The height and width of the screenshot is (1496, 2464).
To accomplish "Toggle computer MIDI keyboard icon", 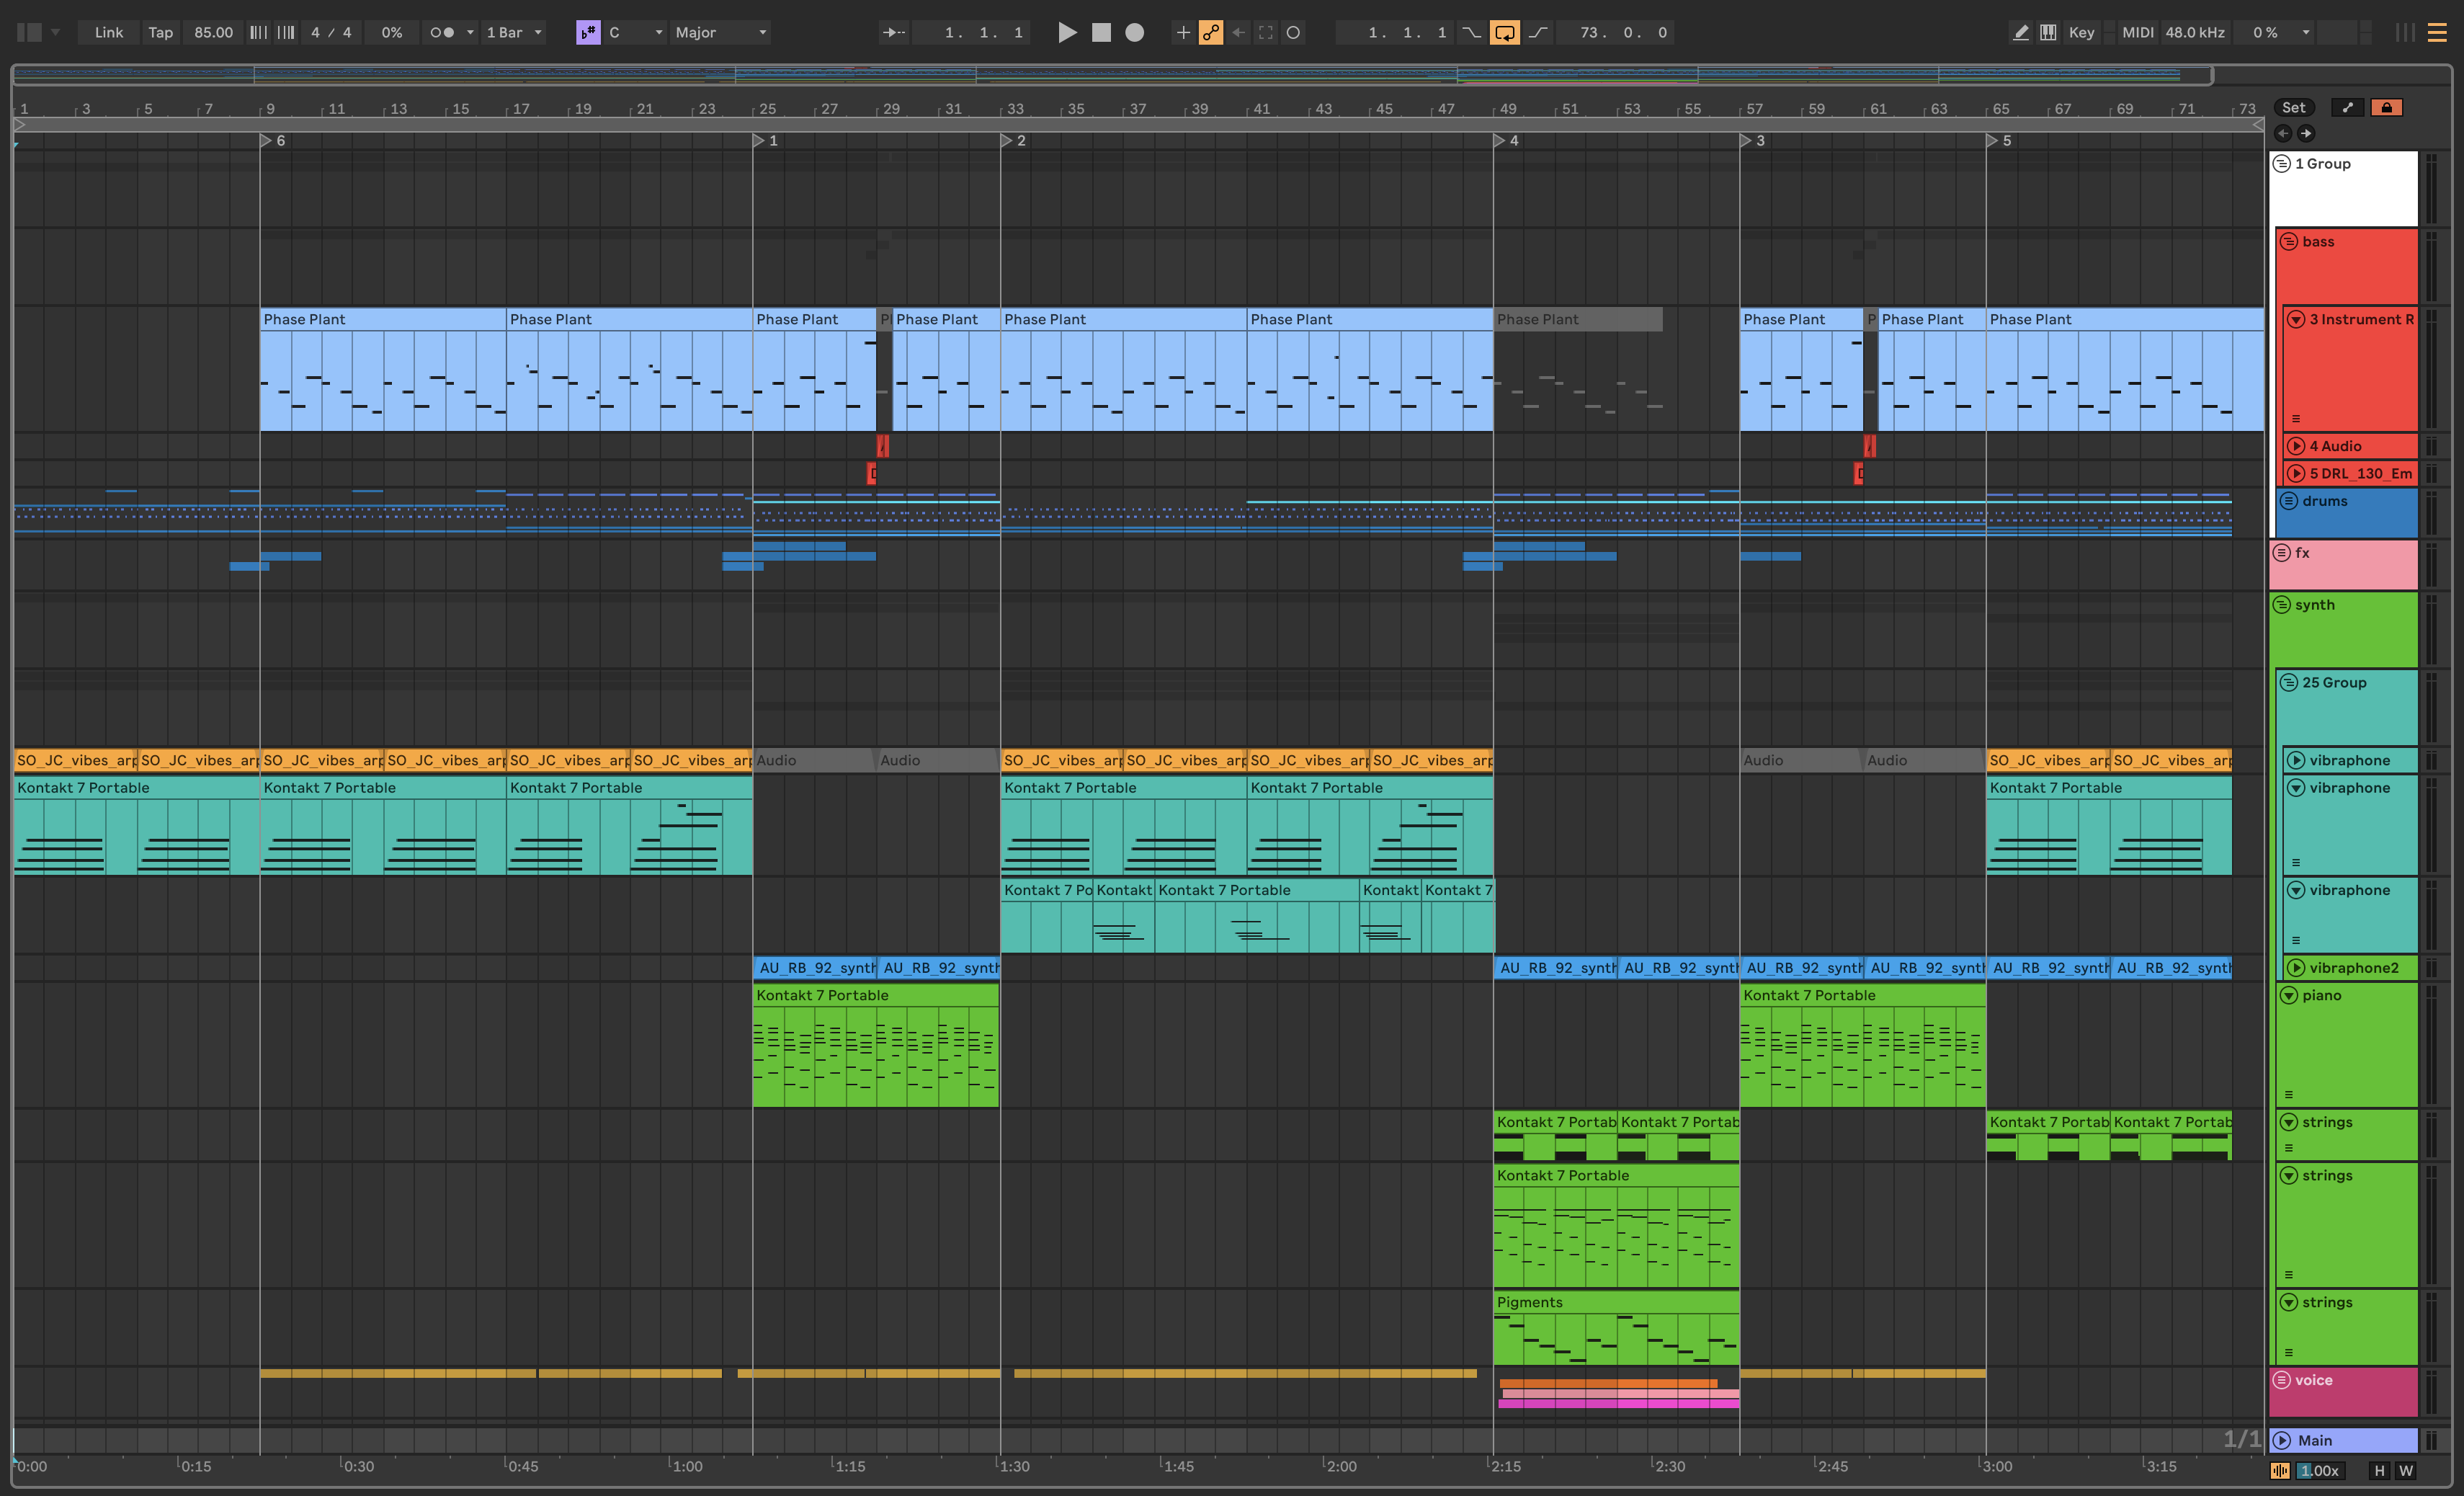I will point(2048,32).
